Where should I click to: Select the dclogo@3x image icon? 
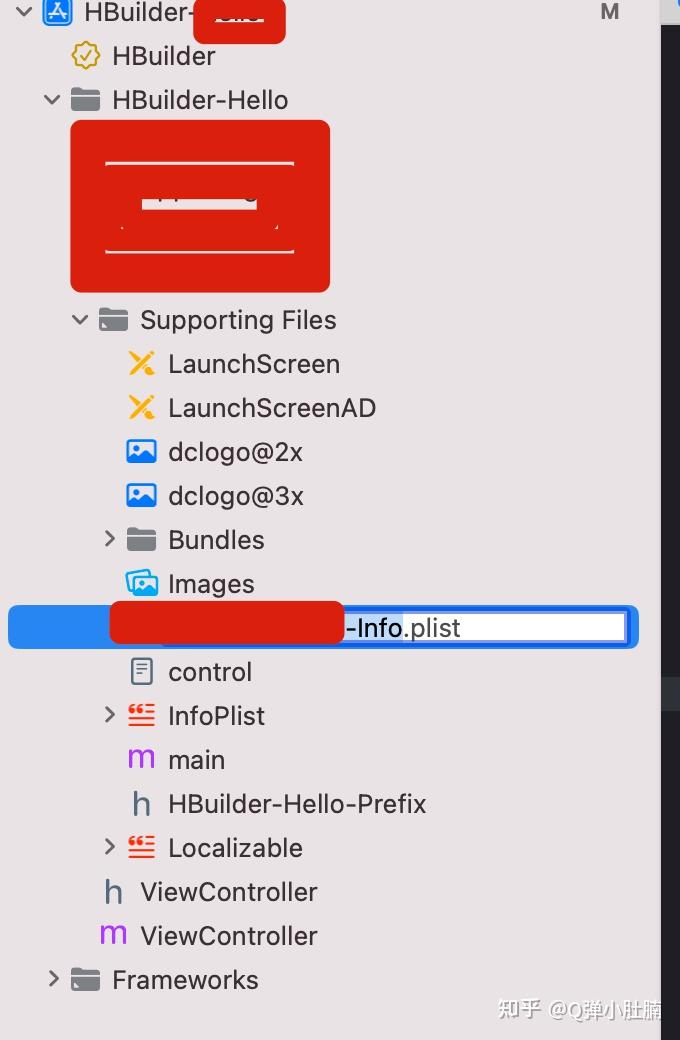click(141, 495)
